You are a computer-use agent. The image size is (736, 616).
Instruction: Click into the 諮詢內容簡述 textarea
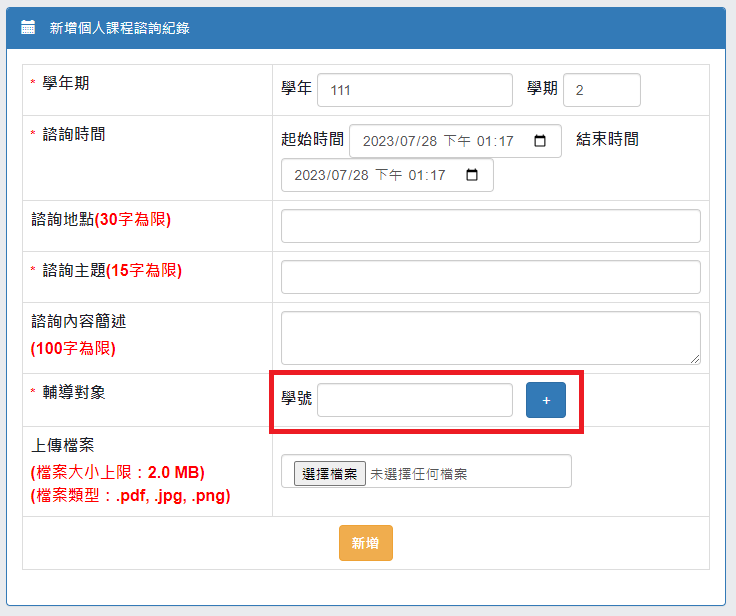click(491, 338)
